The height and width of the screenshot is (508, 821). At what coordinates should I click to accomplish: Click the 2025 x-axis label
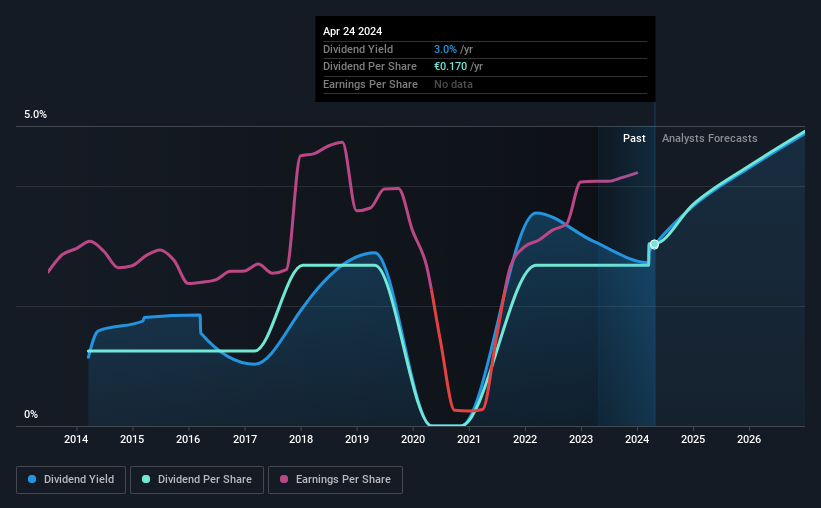[693, 439]
